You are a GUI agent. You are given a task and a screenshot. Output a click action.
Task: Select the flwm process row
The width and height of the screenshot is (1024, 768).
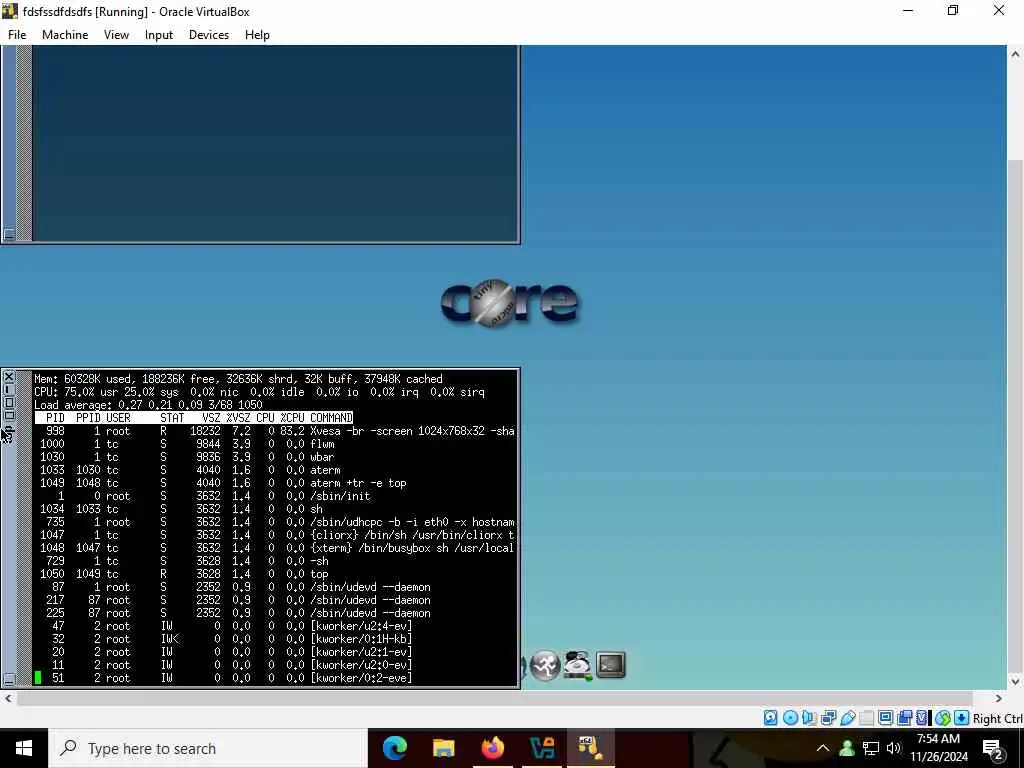pos(275,444)
